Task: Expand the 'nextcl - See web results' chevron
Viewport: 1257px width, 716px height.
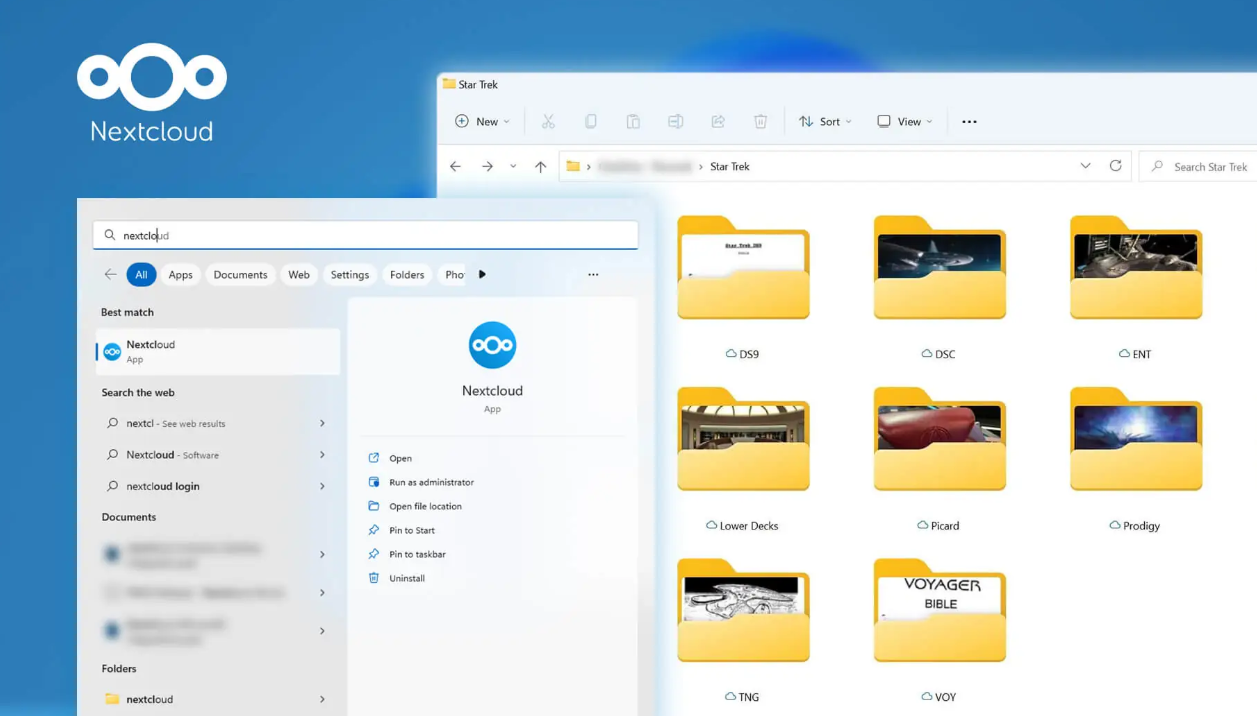Action: tap(322, 423)
